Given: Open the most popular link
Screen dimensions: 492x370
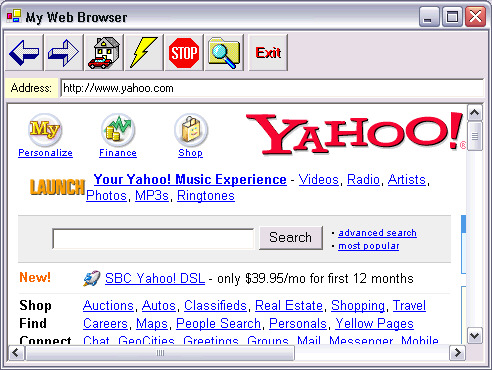Looking at the screenshot, I should coord(369,246).
